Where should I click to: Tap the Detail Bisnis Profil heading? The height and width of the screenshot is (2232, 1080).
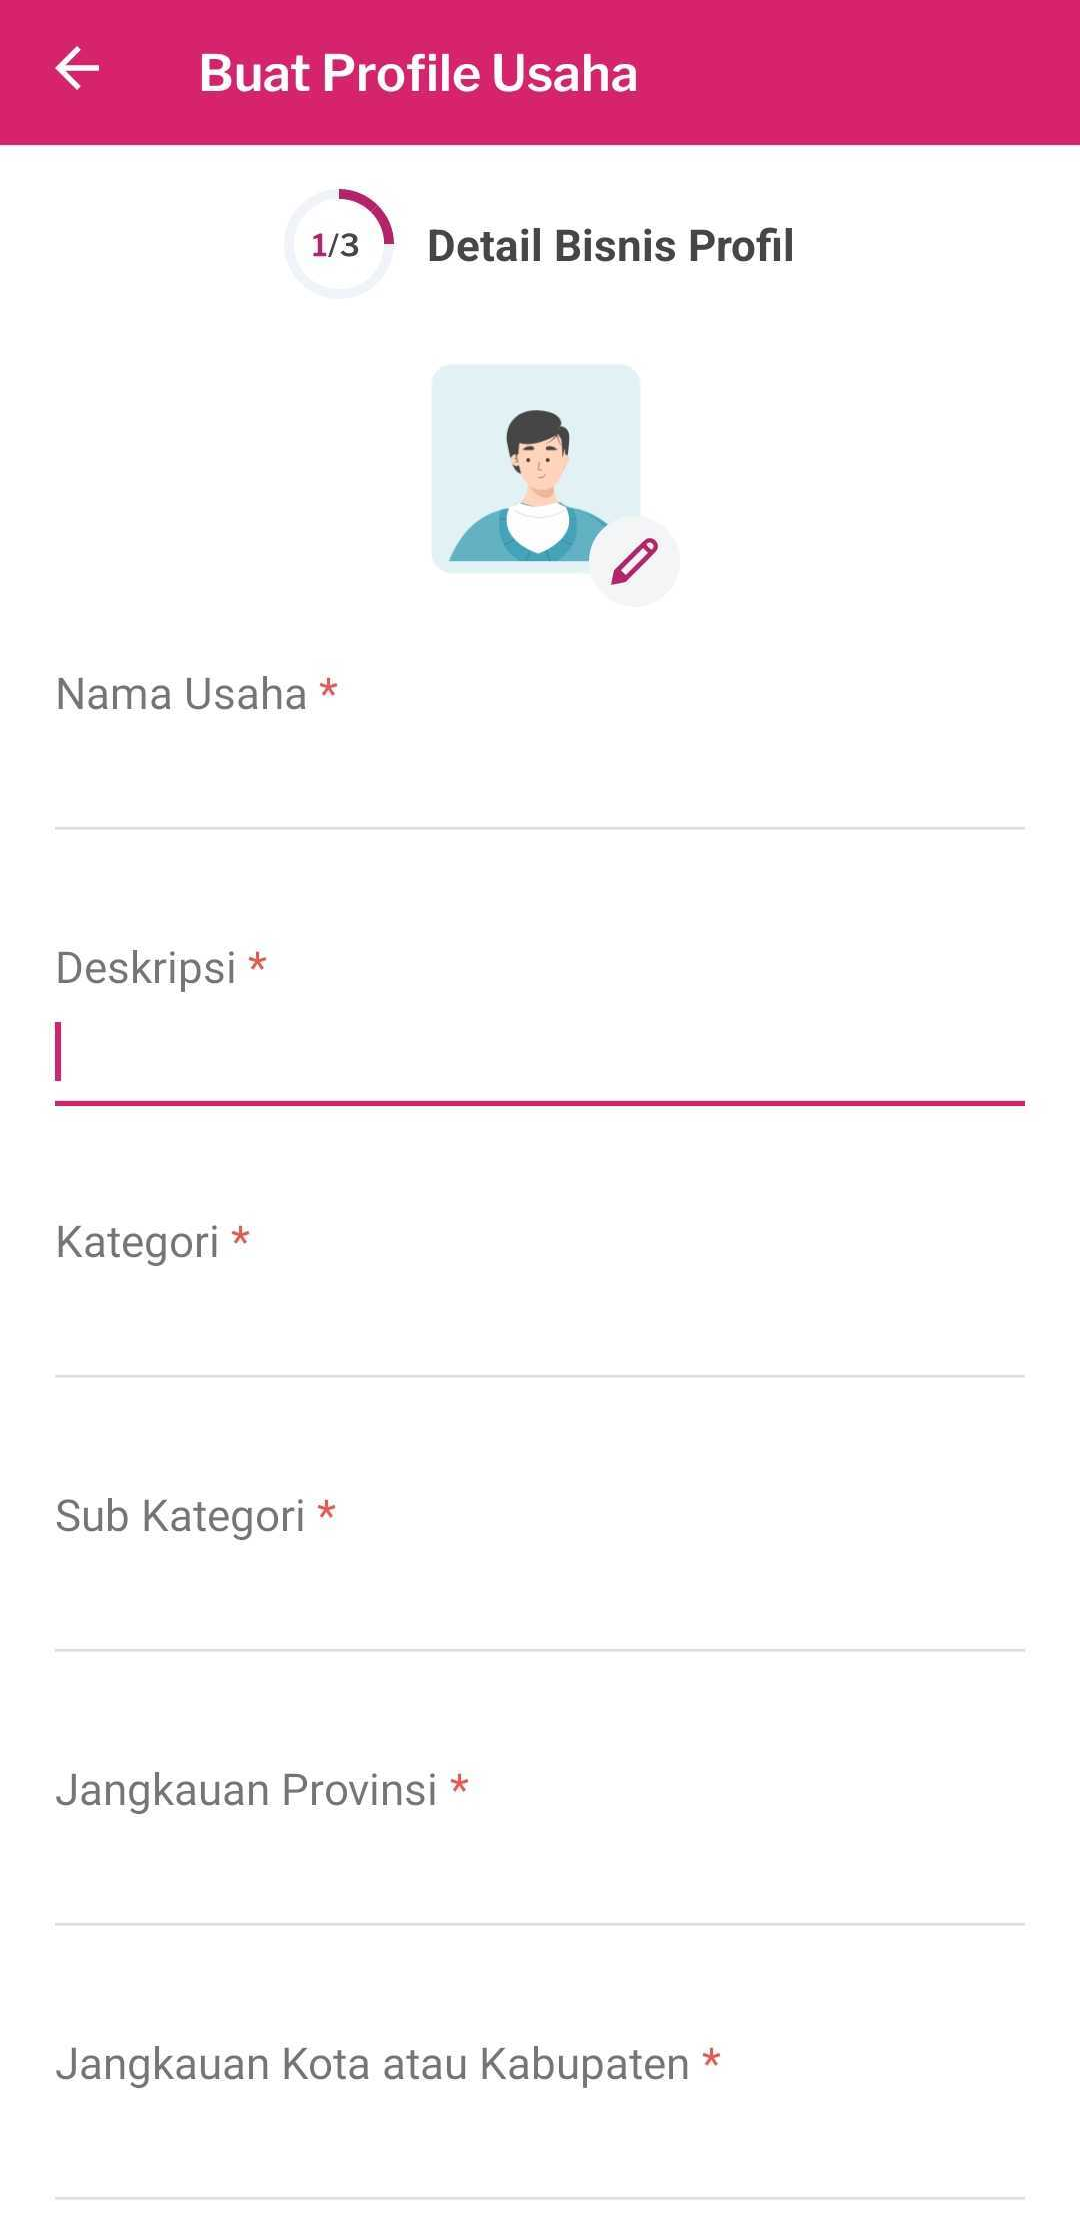(x=610, y=246)
